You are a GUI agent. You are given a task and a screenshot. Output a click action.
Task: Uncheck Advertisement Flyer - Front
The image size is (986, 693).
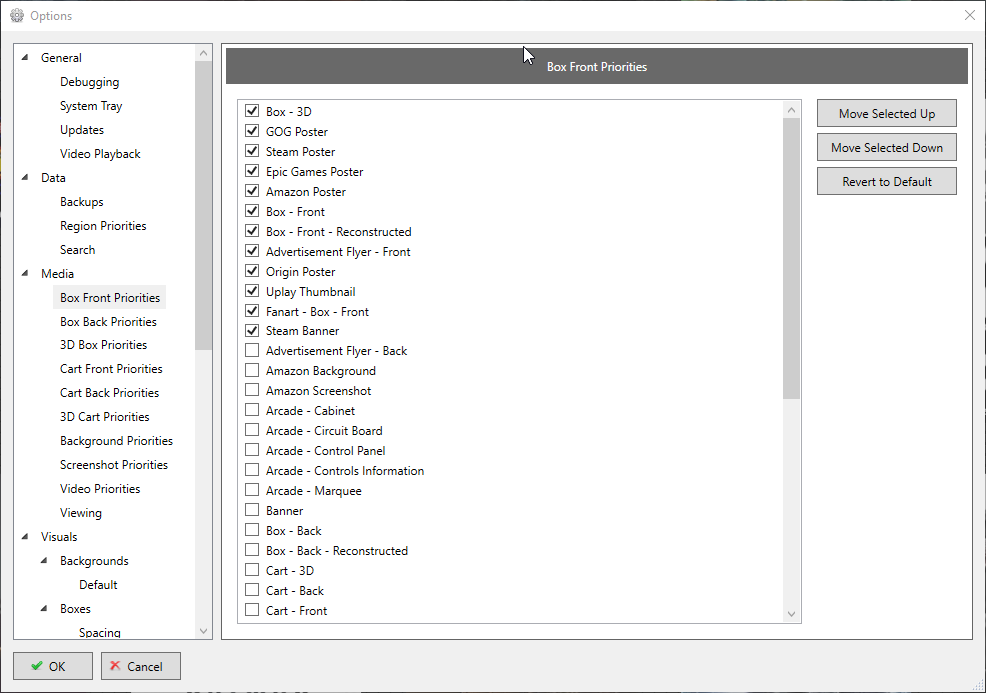(252, 251)
